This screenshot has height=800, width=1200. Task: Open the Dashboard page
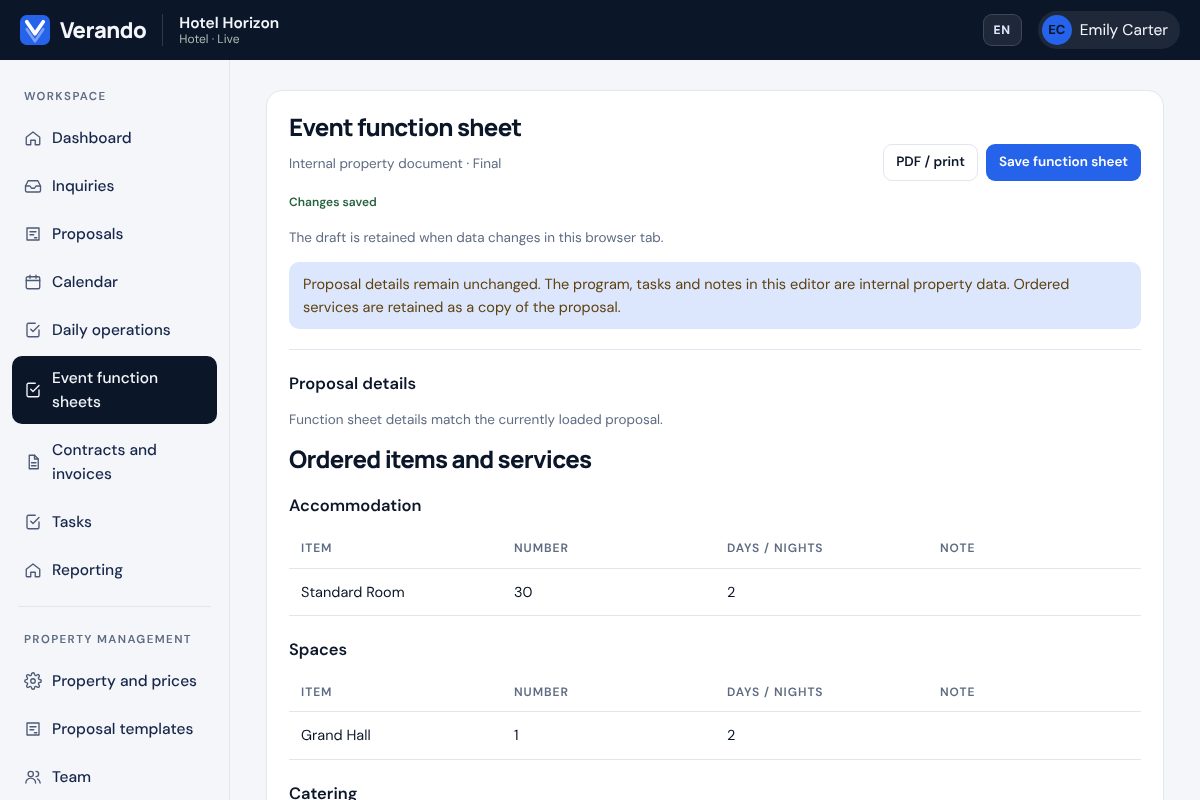[114, 138]
